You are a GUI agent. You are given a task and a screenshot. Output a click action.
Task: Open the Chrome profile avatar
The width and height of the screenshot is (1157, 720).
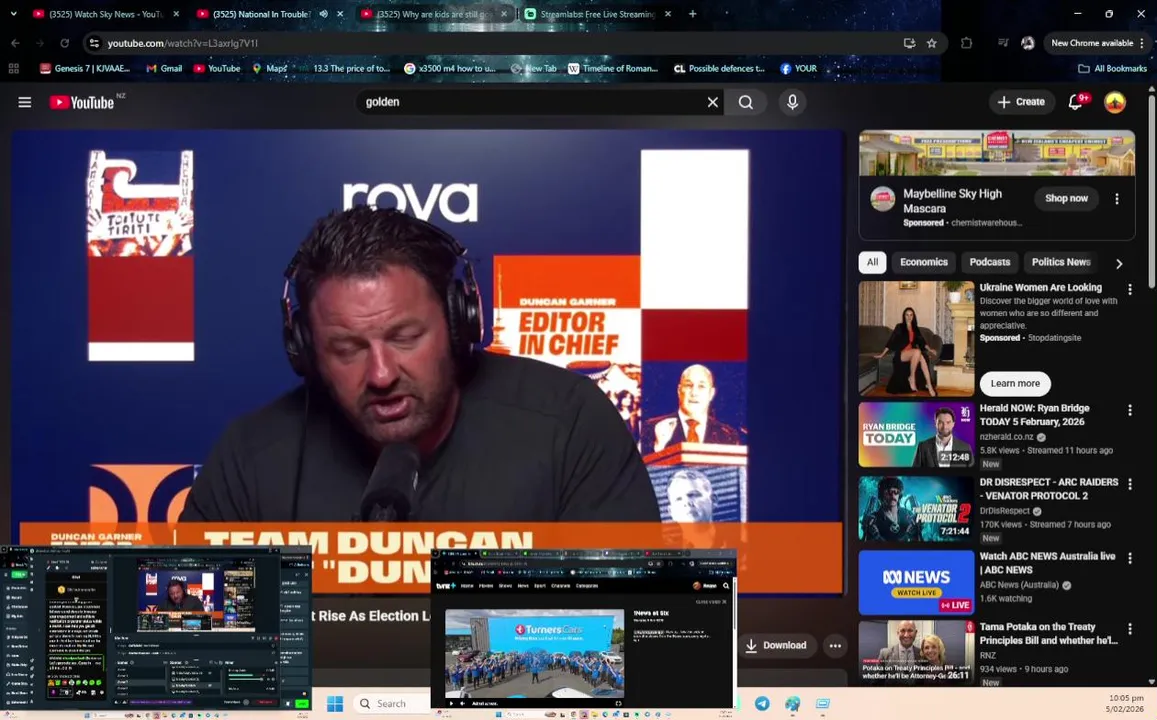pos(1027,43)
